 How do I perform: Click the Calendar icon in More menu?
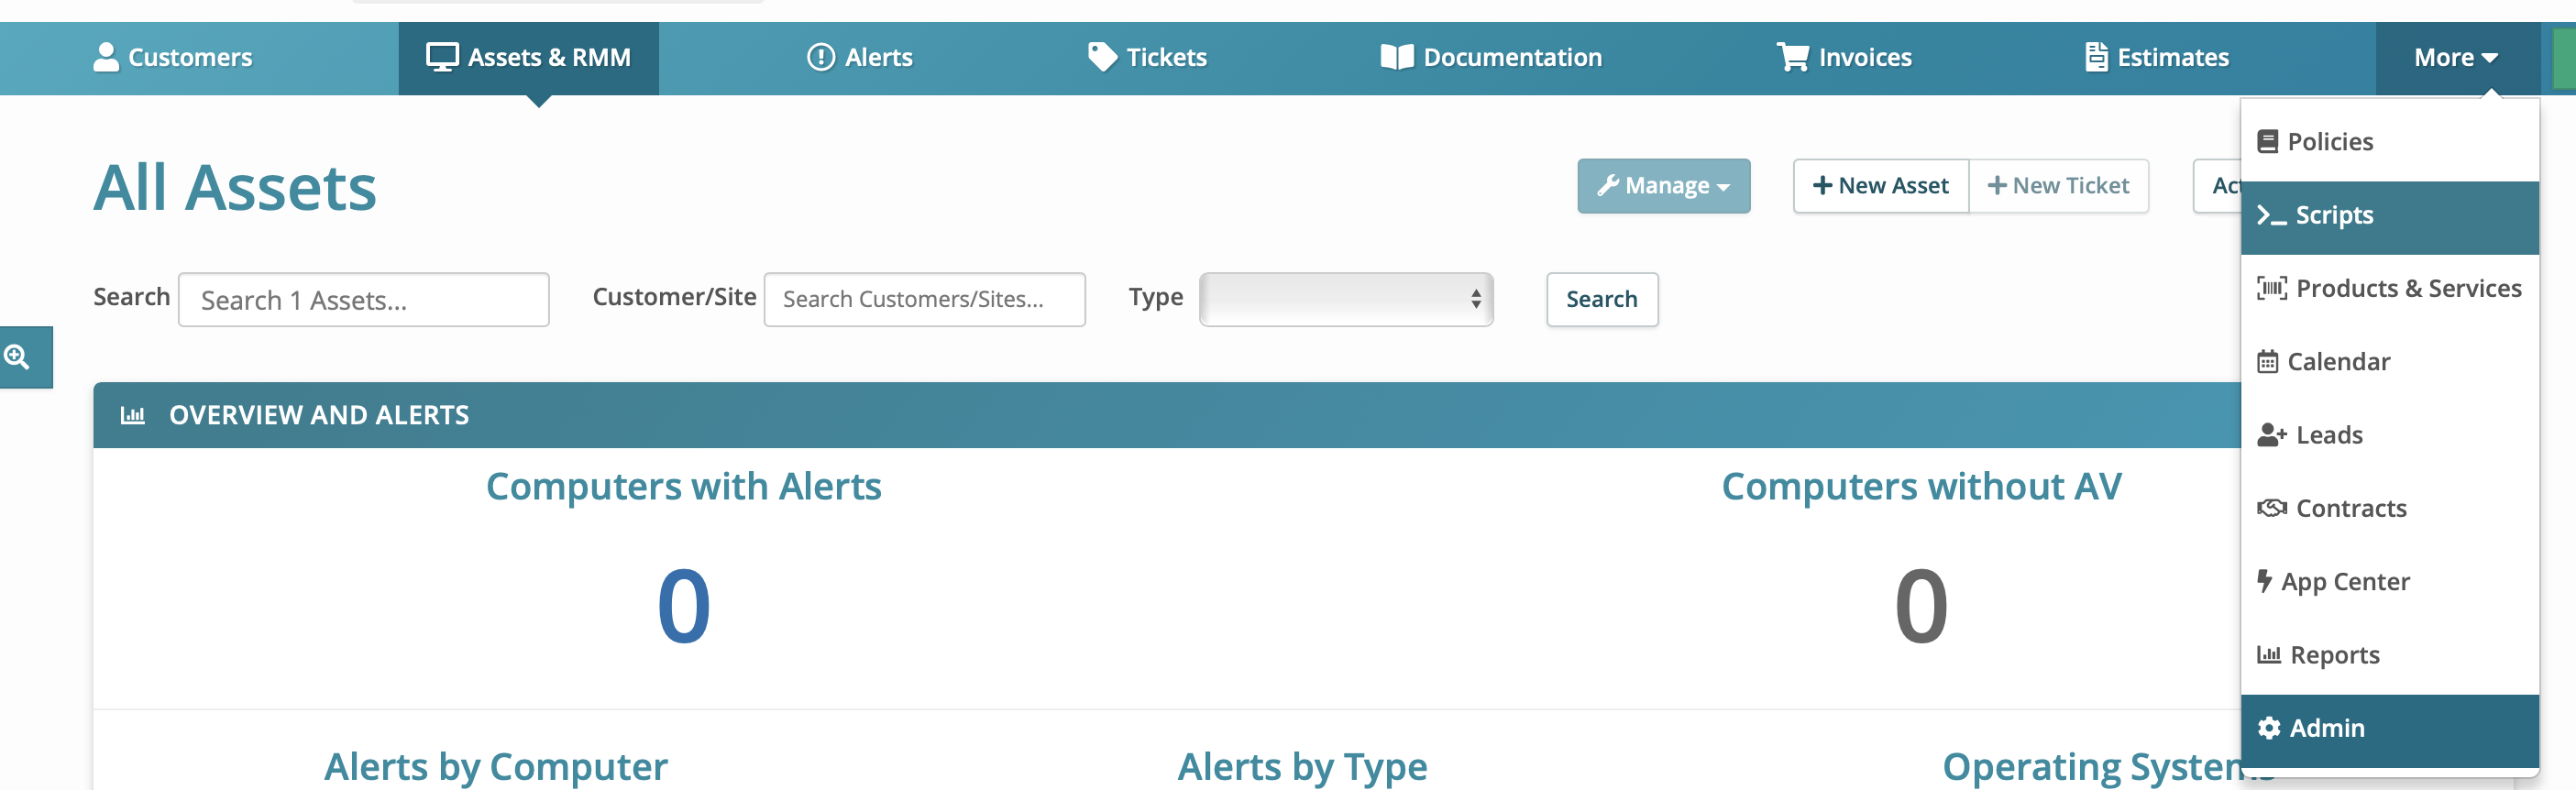[2268, 362]
